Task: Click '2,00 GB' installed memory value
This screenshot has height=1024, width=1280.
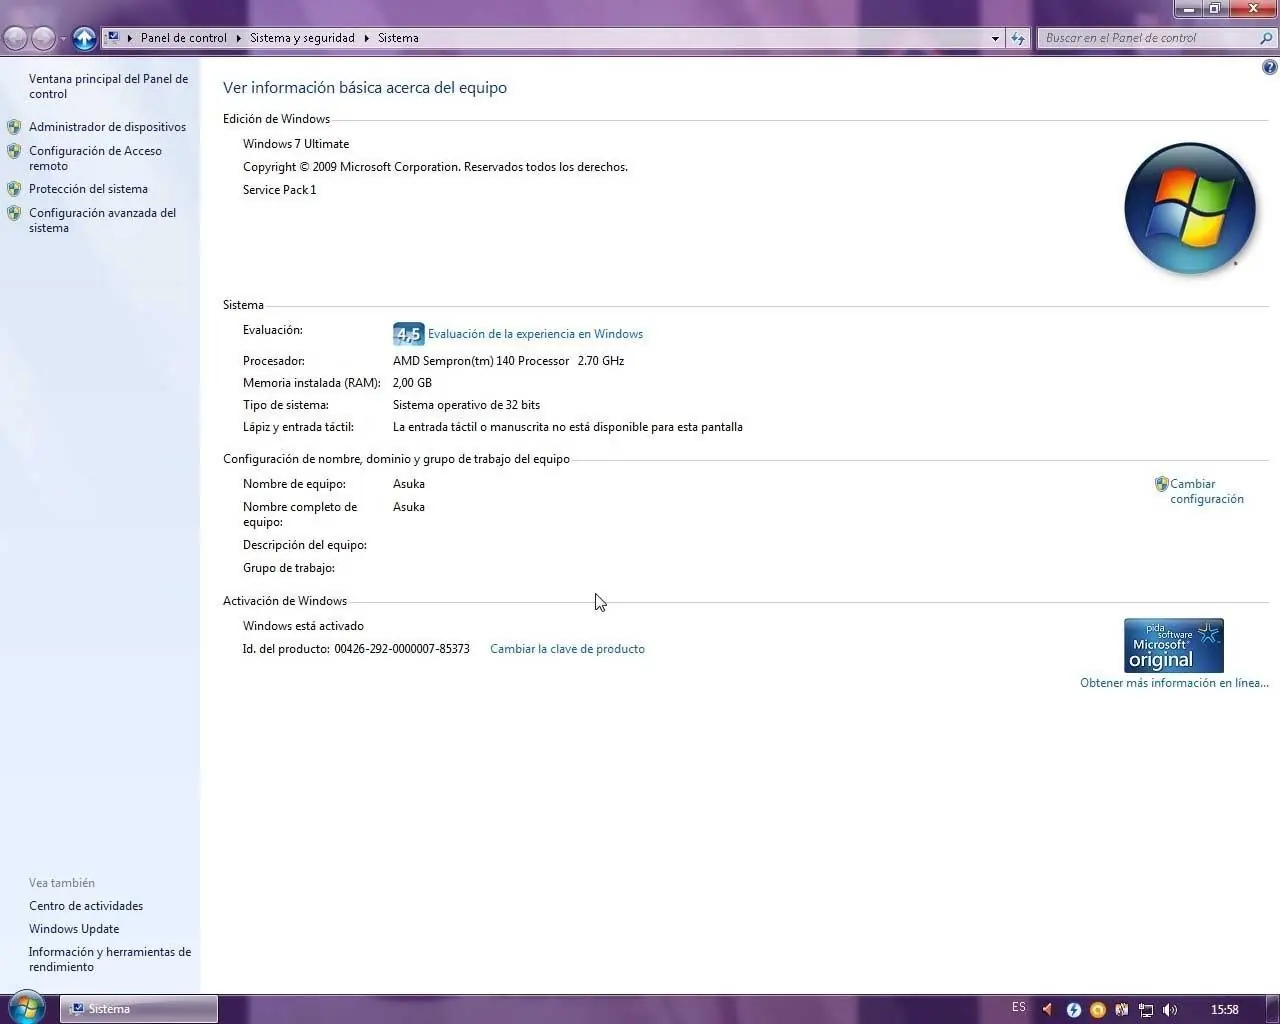Action: click(x=412, y=383)
